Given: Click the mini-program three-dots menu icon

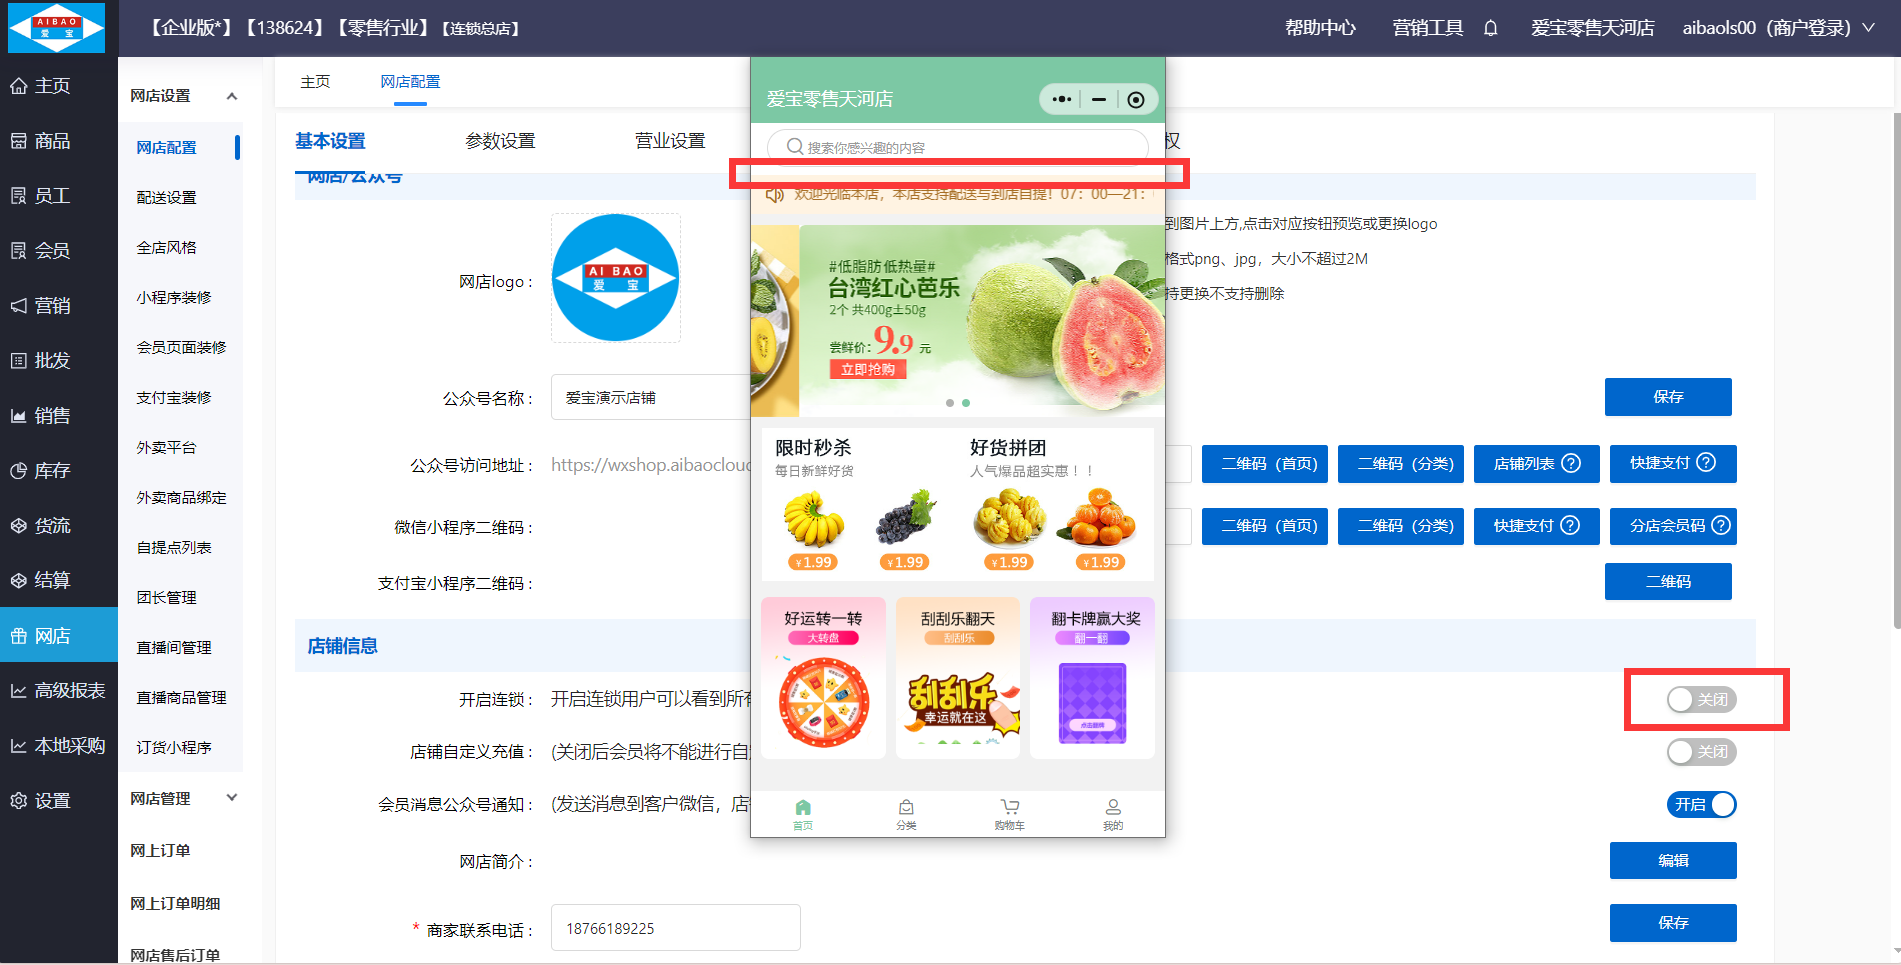Looking at the screenshot, I should (x=1062, y=99).
